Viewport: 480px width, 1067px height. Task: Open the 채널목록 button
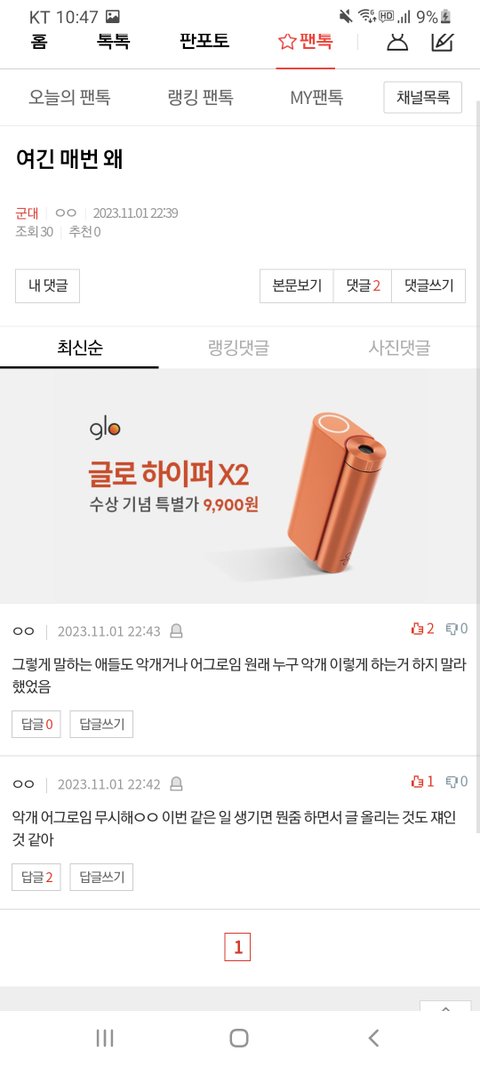click(x=423, y=97)
